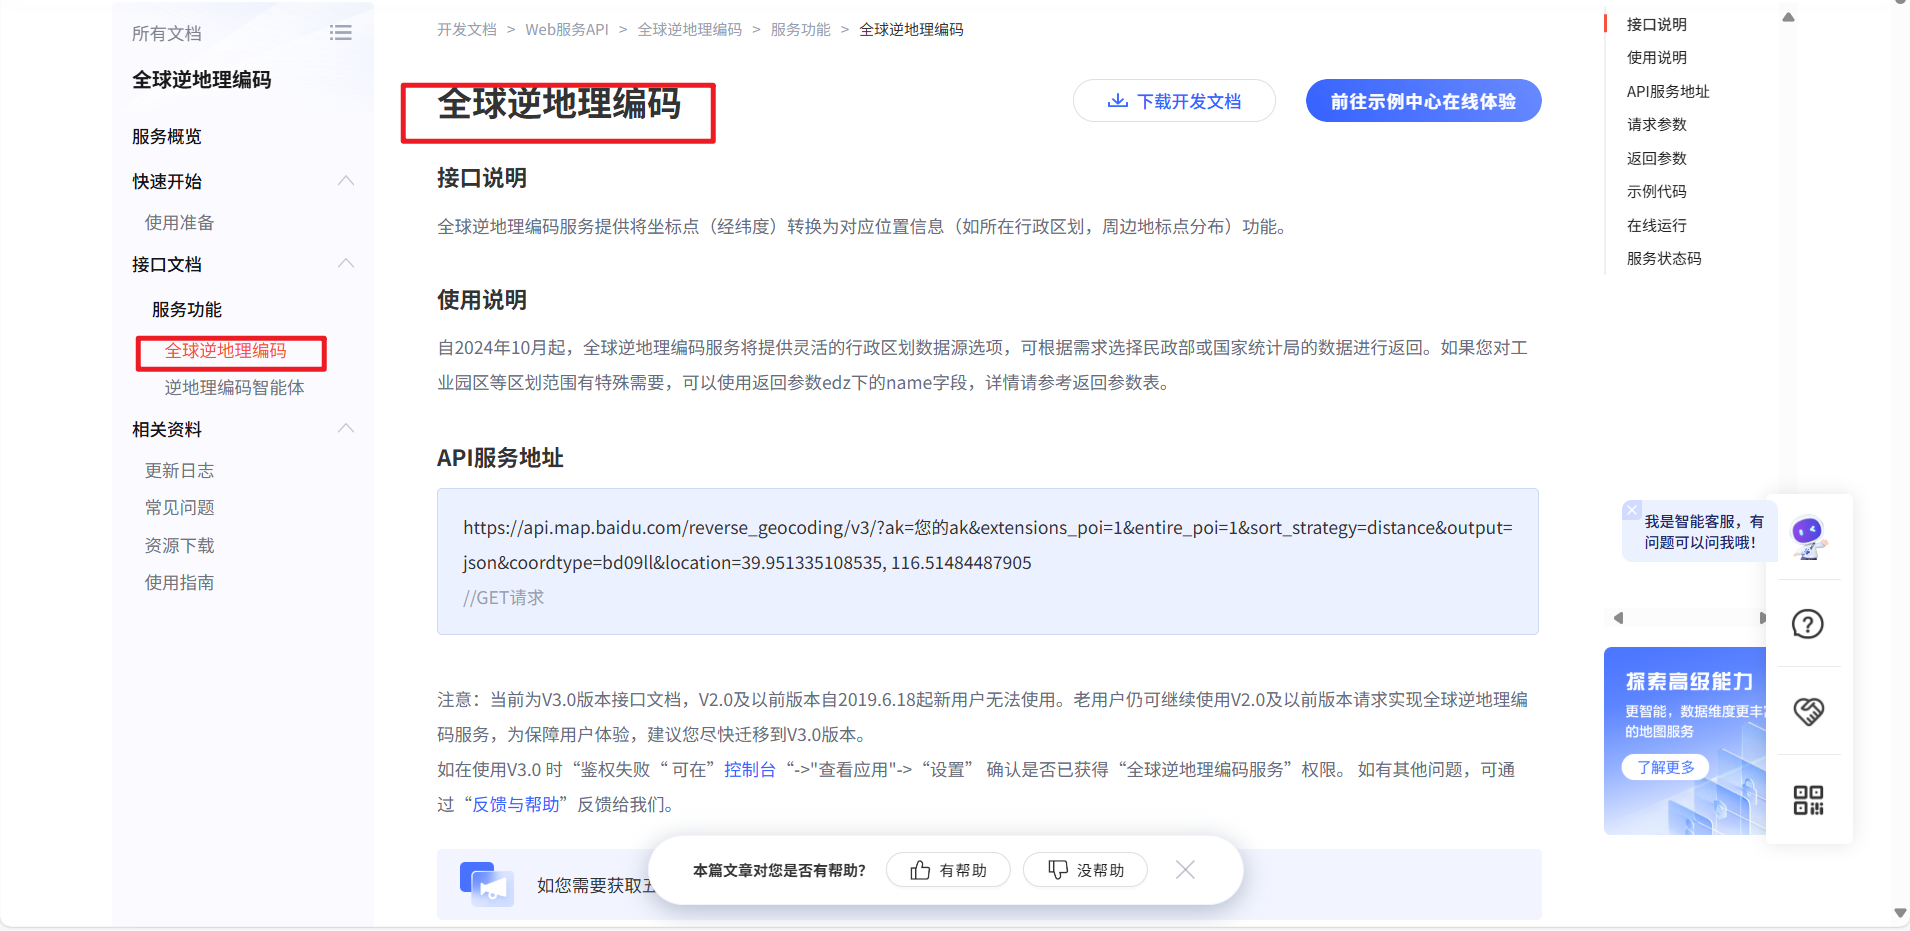Open 使用指南 in the sidebar

pos(179,583)
